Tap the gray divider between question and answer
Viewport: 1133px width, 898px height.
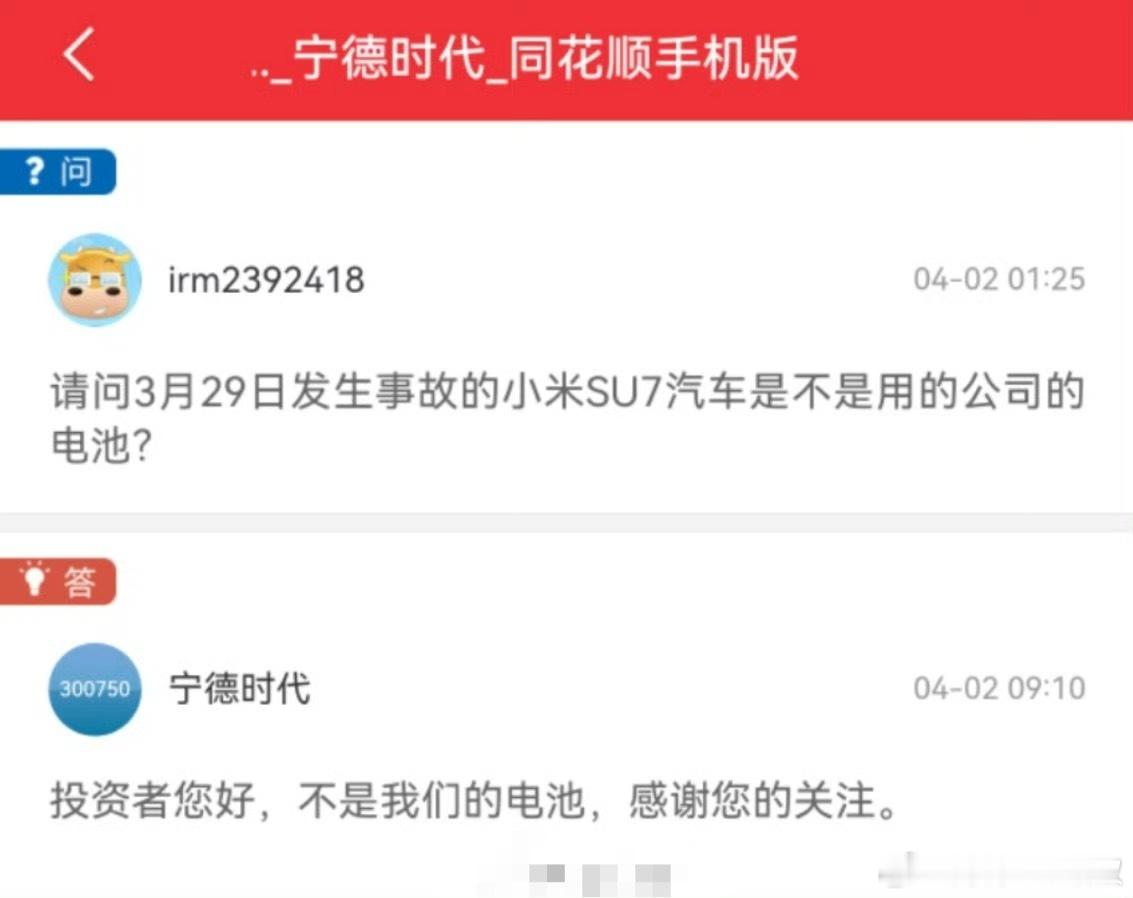566,522
